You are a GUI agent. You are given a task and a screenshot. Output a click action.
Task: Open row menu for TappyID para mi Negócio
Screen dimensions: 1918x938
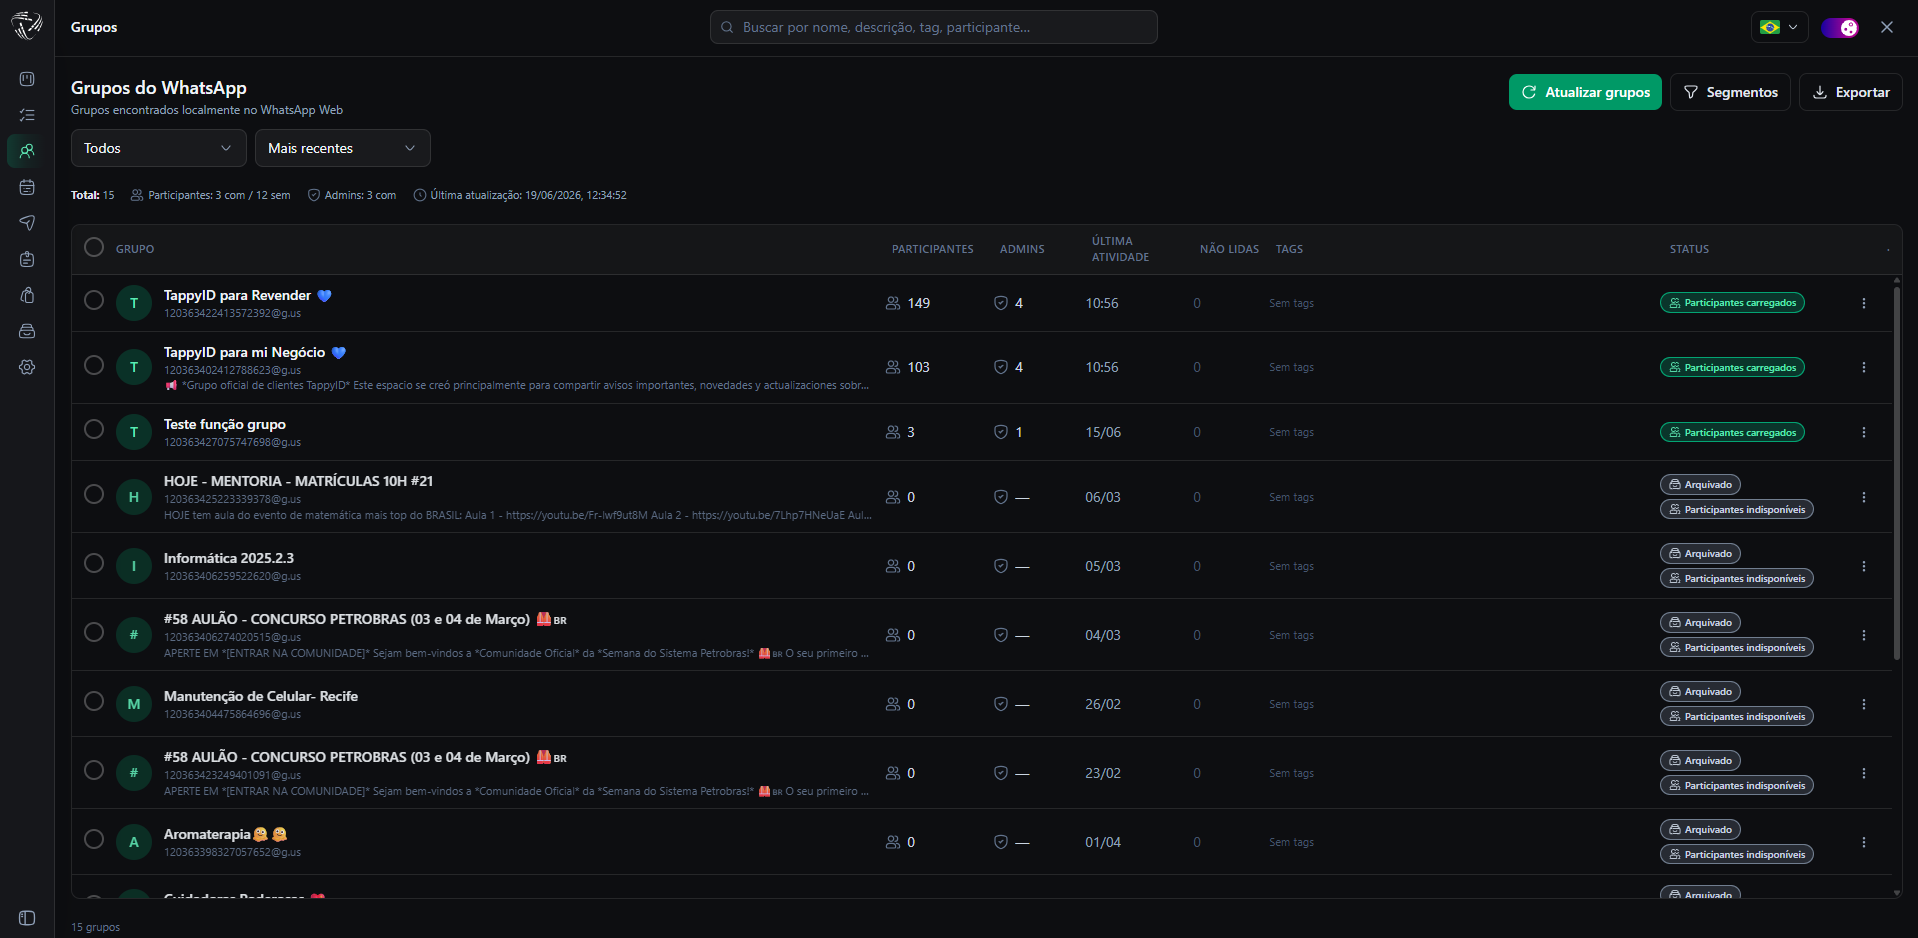[x=1864, y=367]
